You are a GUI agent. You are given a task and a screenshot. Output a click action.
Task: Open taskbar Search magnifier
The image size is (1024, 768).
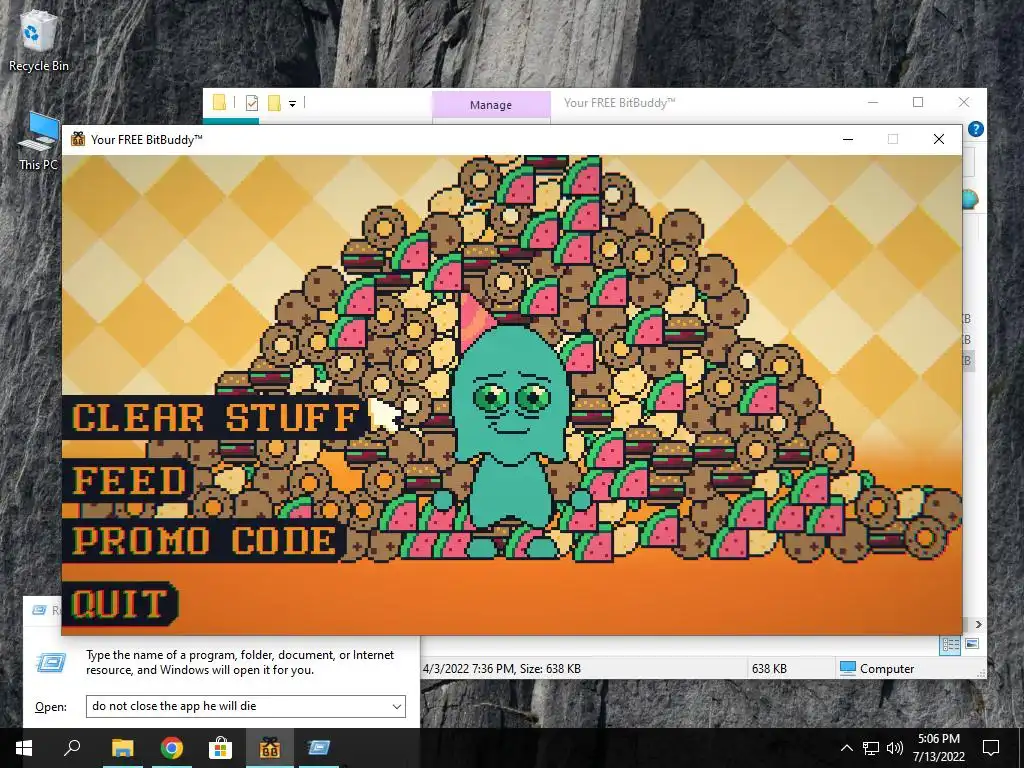click(72, 748)
